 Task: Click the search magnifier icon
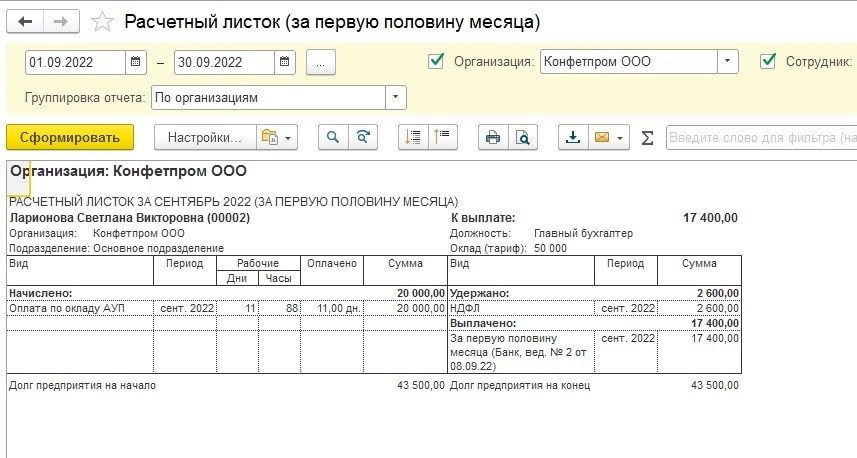[333, 138]
